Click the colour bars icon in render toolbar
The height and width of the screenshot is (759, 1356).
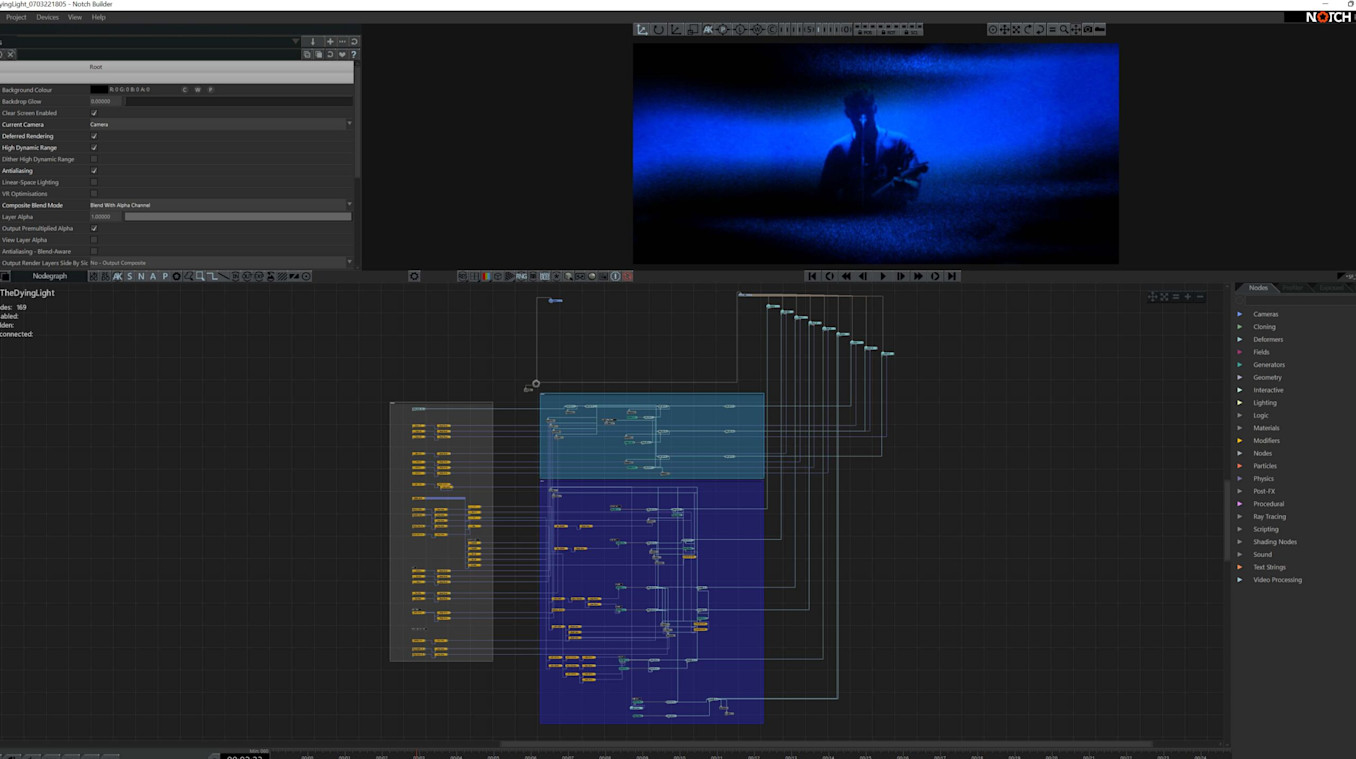click(x=485, y=276)
